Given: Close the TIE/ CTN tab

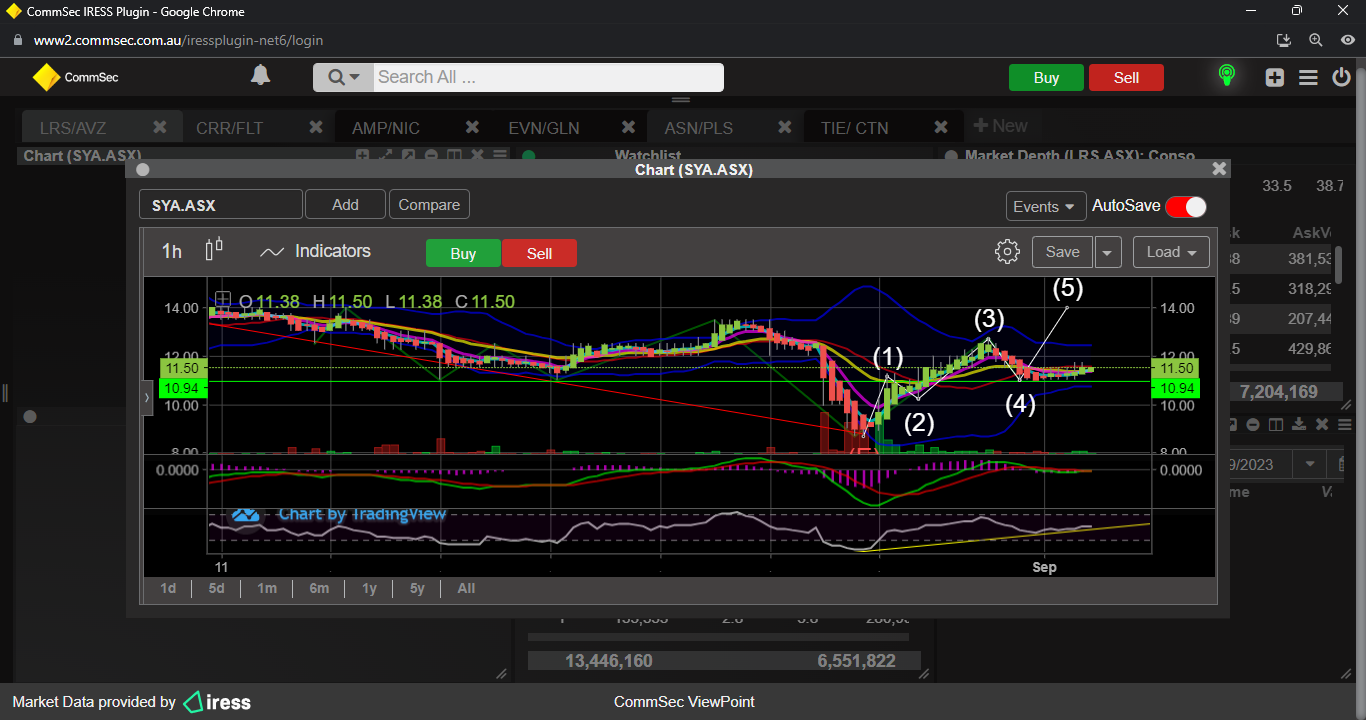Looking at the screenshot, I should coord(940,127).
